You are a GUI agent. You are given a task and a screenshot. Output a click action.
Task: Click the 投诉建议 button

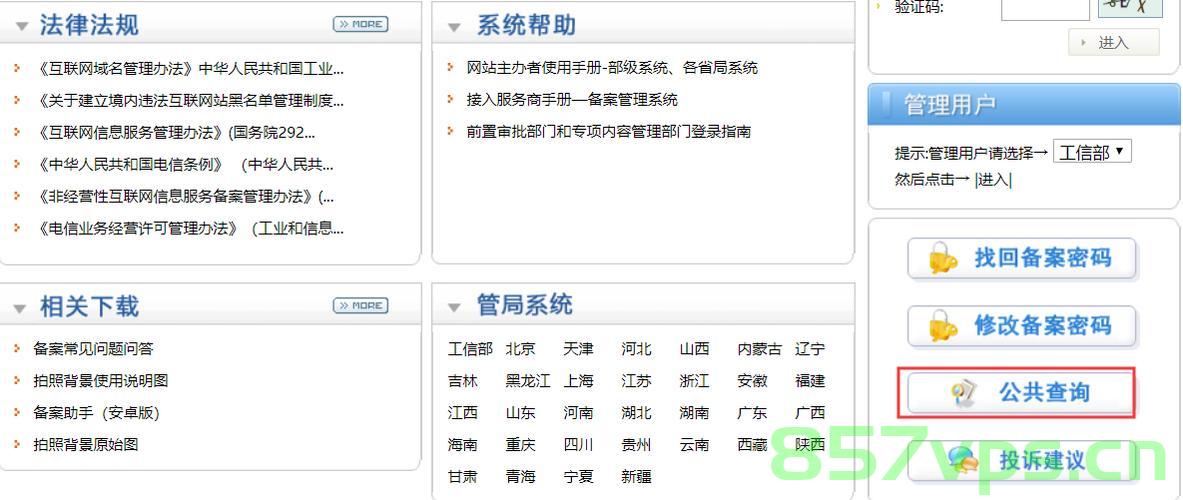coord(1022,460)
